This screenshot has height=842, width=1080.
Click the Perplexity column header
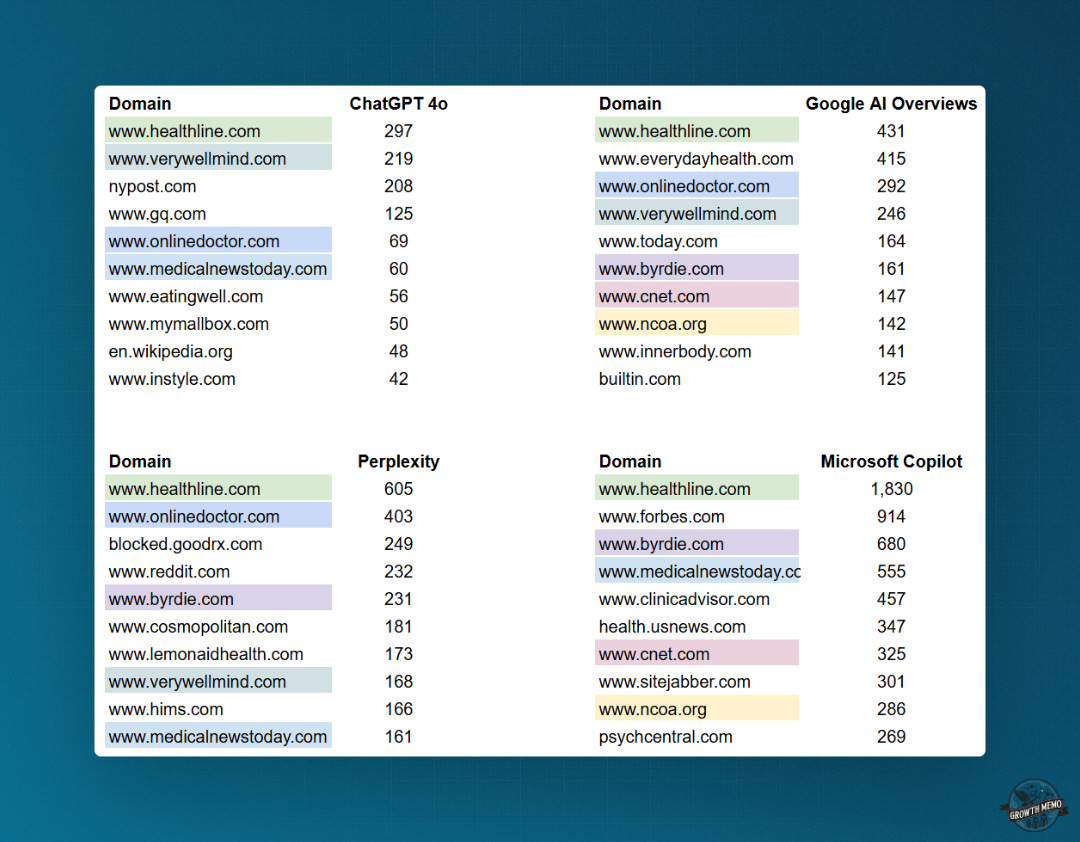pyautogui.click(x=398, y=462)
